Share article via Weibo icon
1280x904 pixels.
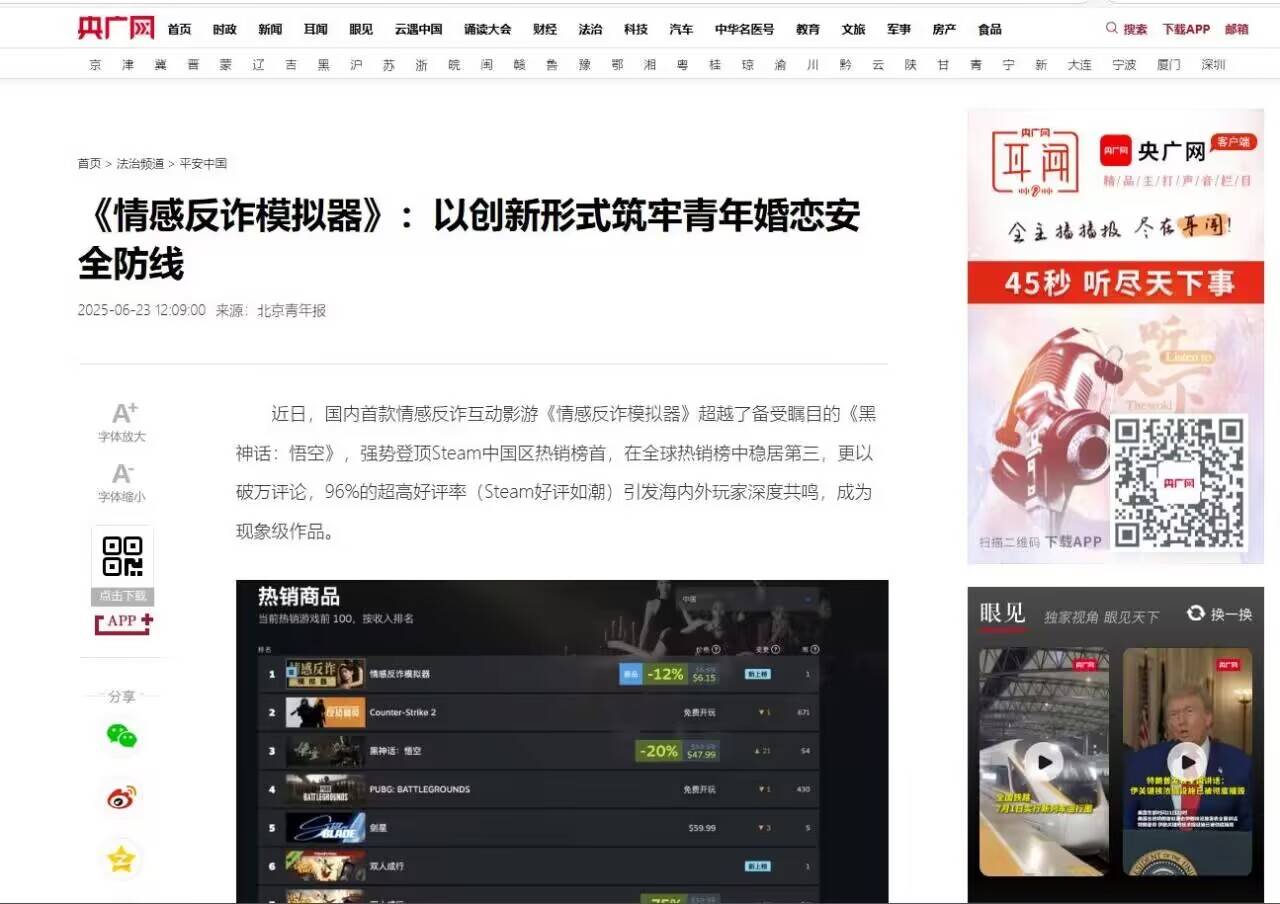tap(122, 798)
